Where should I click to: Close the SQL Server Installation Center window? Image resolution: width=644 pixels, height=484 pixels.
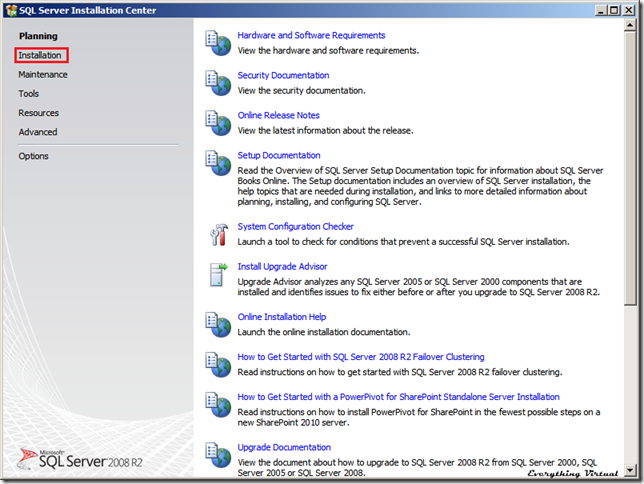[x=629, y=10]
